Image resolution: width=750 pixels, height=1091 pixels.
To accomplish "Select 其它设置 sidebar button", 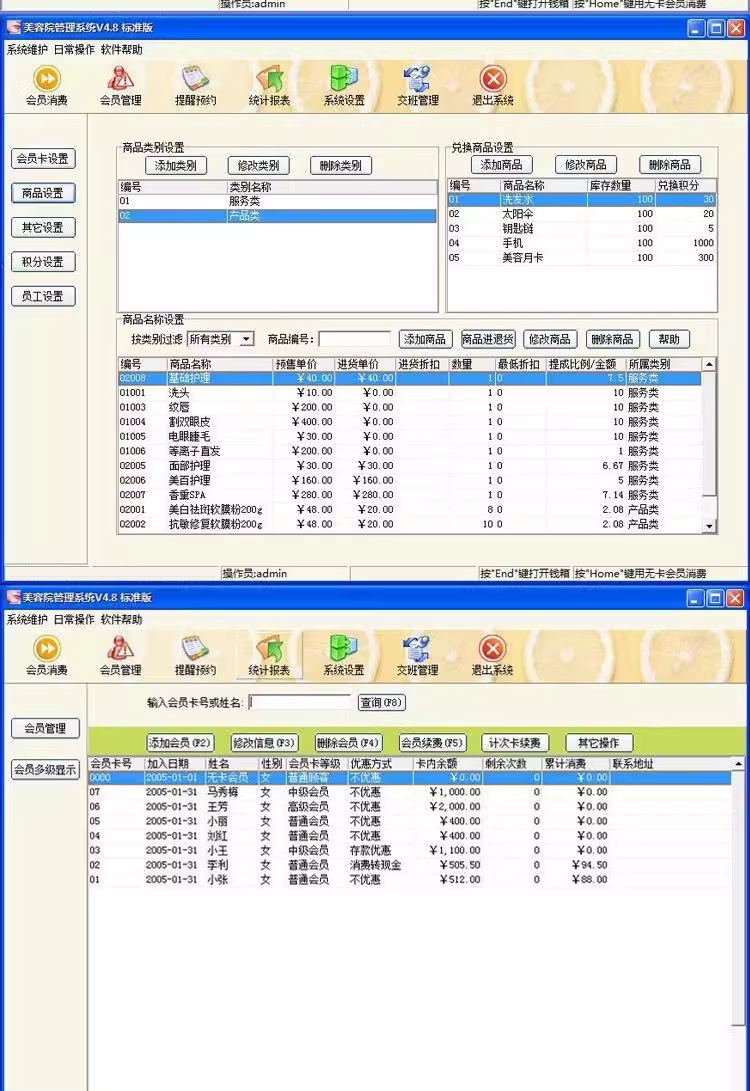I will pos(43,228).
